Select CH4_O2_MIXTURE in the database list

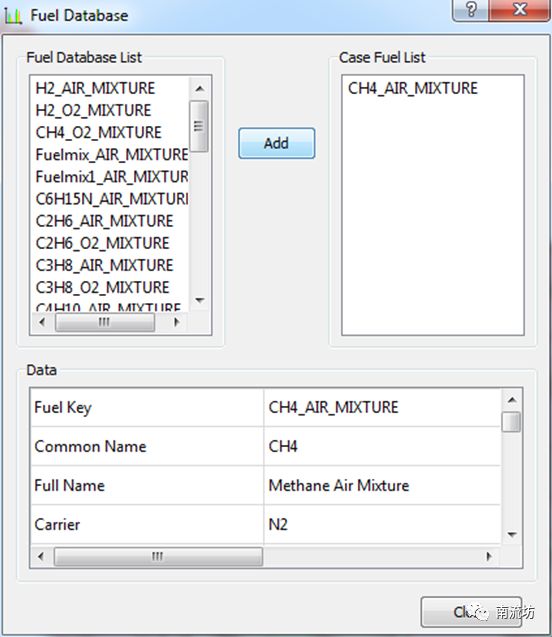coord(99,132)
